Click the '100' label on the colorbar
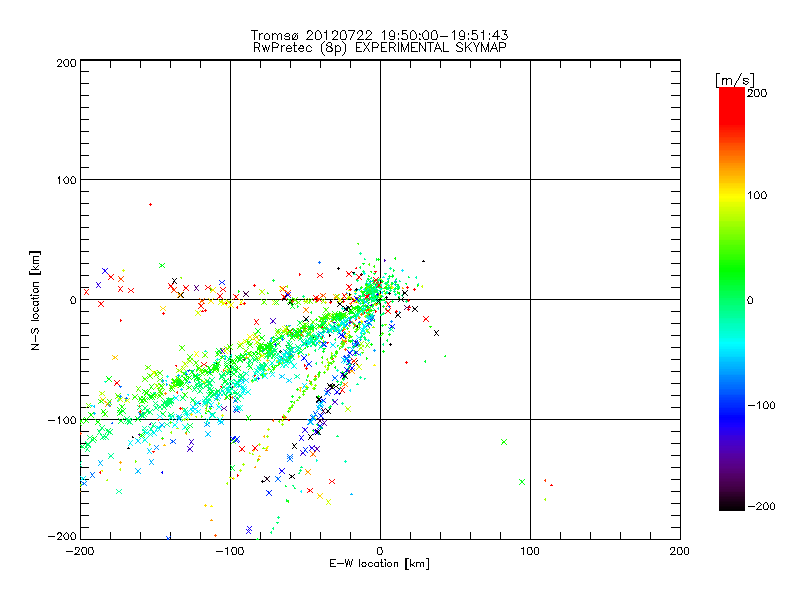The width and height of the screenshot is (800, 600). tap(757, 195)
